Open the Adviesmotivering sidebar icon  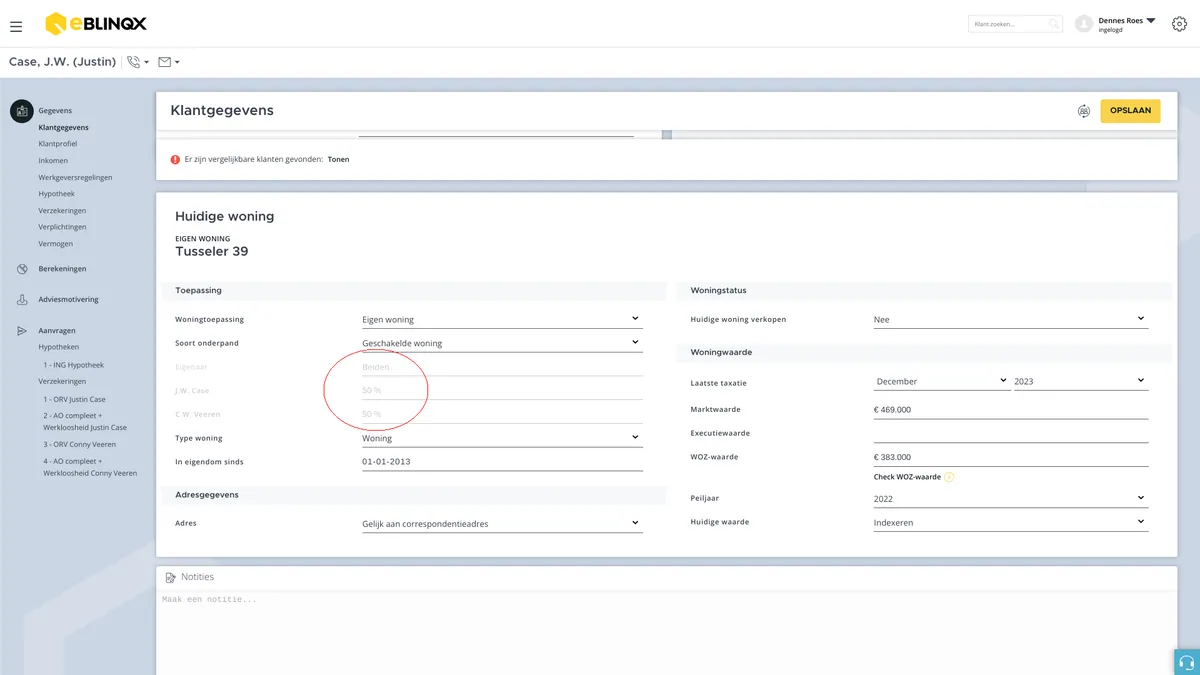(x=22, y=300)
